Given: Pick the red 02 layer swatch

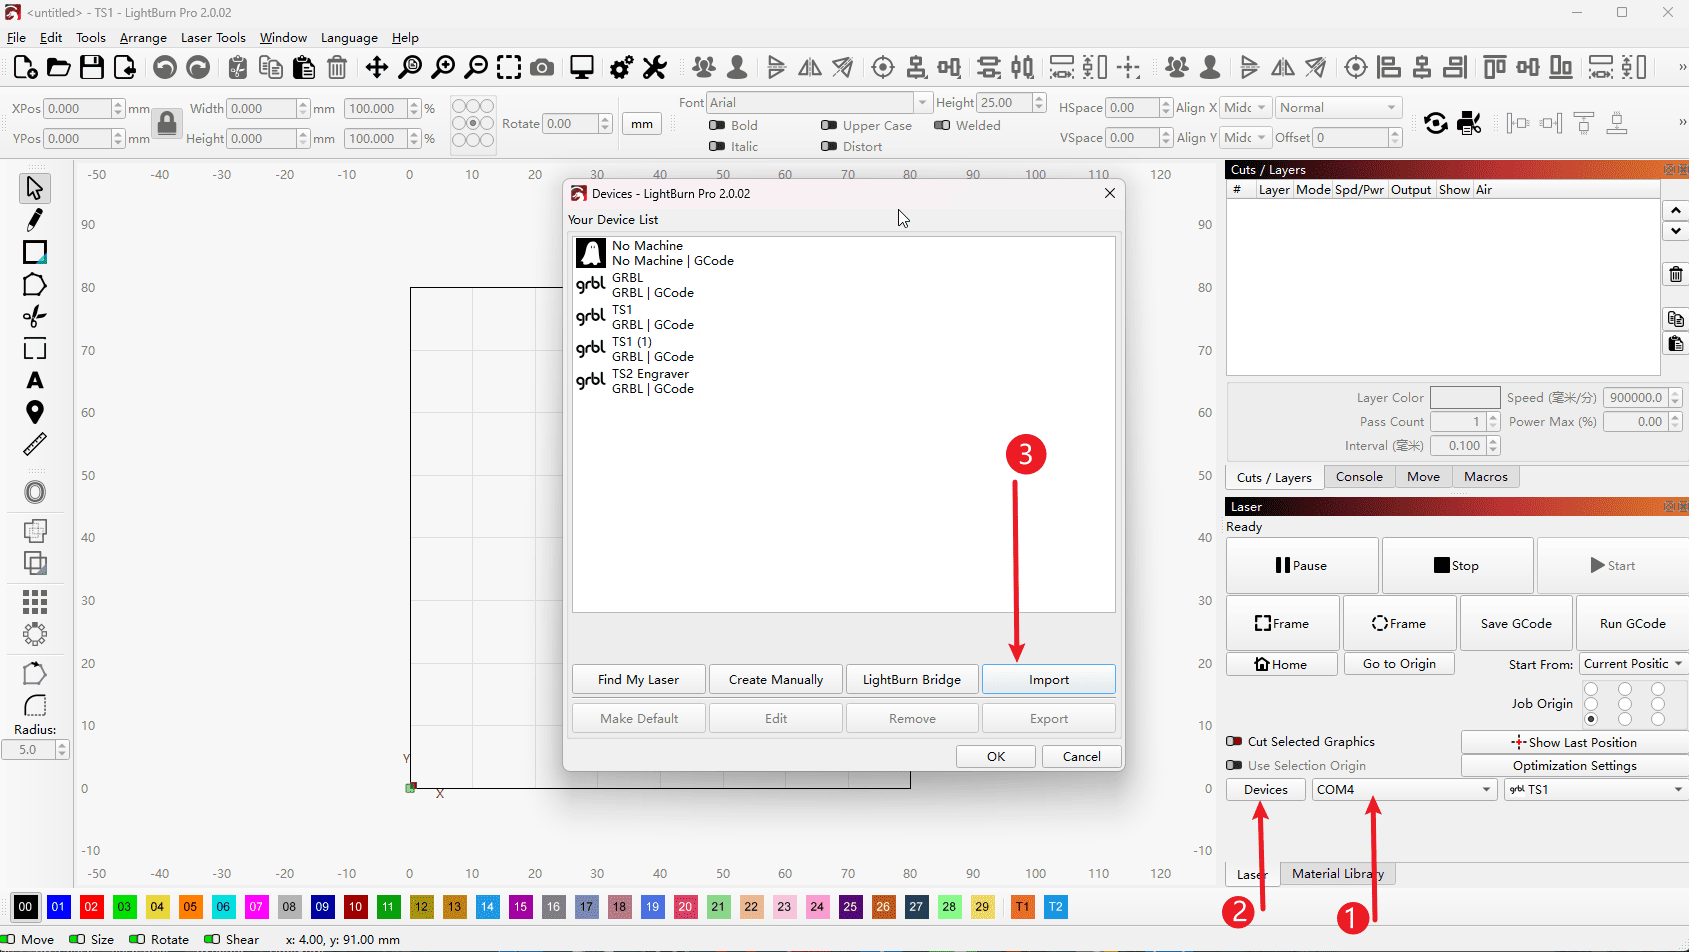Looking at the screenshot, I should point(91,907).
